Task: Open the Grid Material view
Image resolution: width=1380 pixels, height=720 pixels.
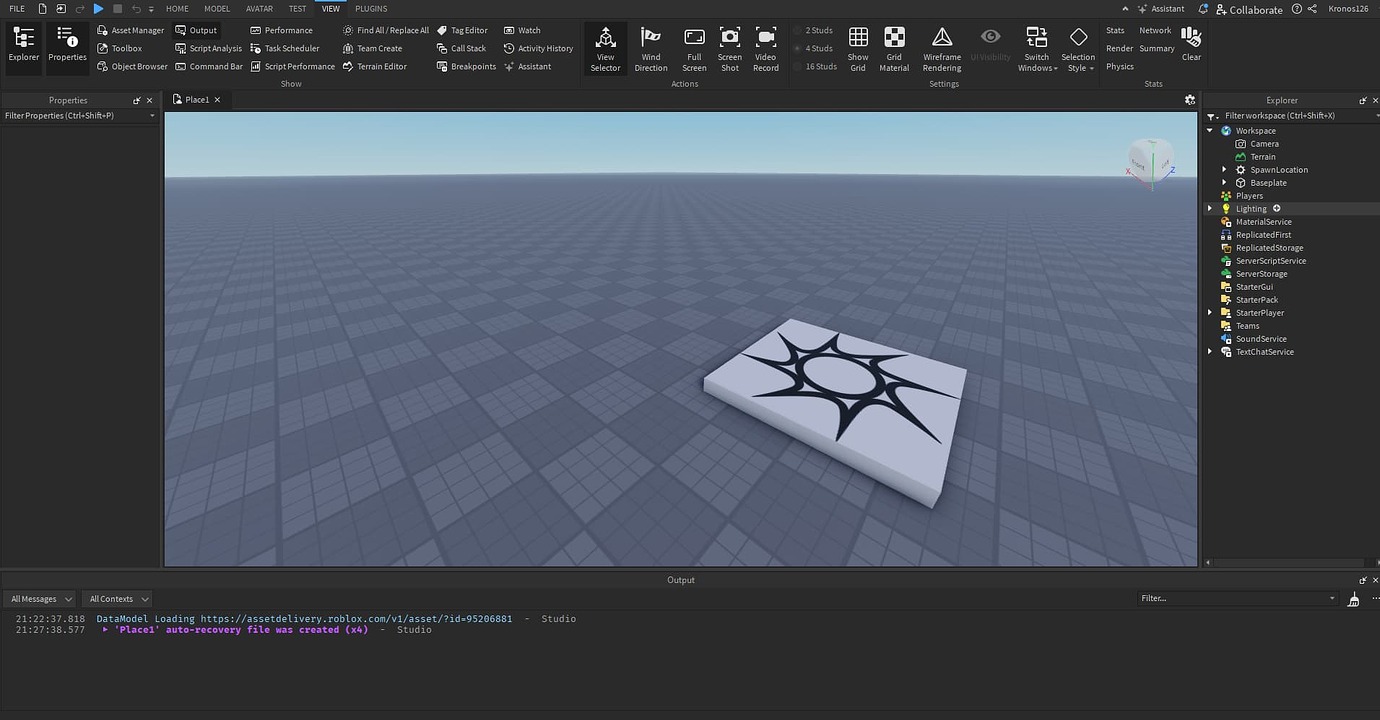Action: (x=893, y=47)
